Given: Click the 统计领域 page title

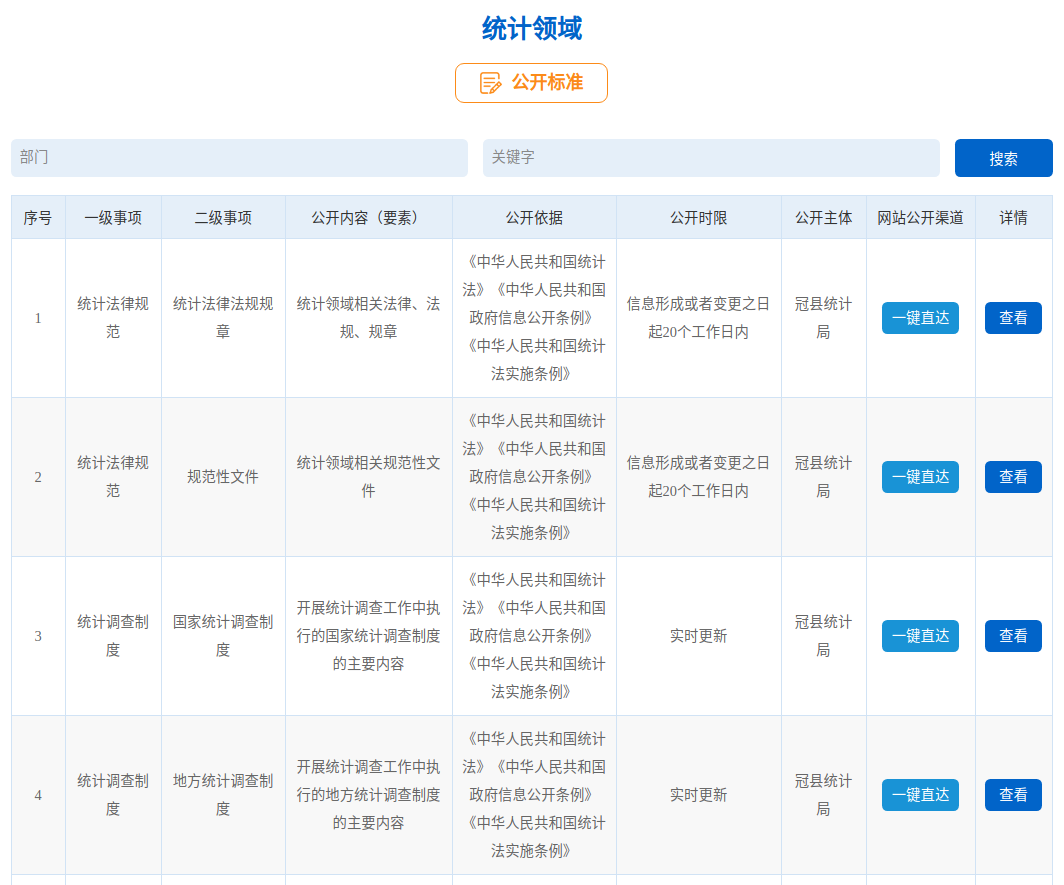Looking at the screenshot, I should pos(532,29).
